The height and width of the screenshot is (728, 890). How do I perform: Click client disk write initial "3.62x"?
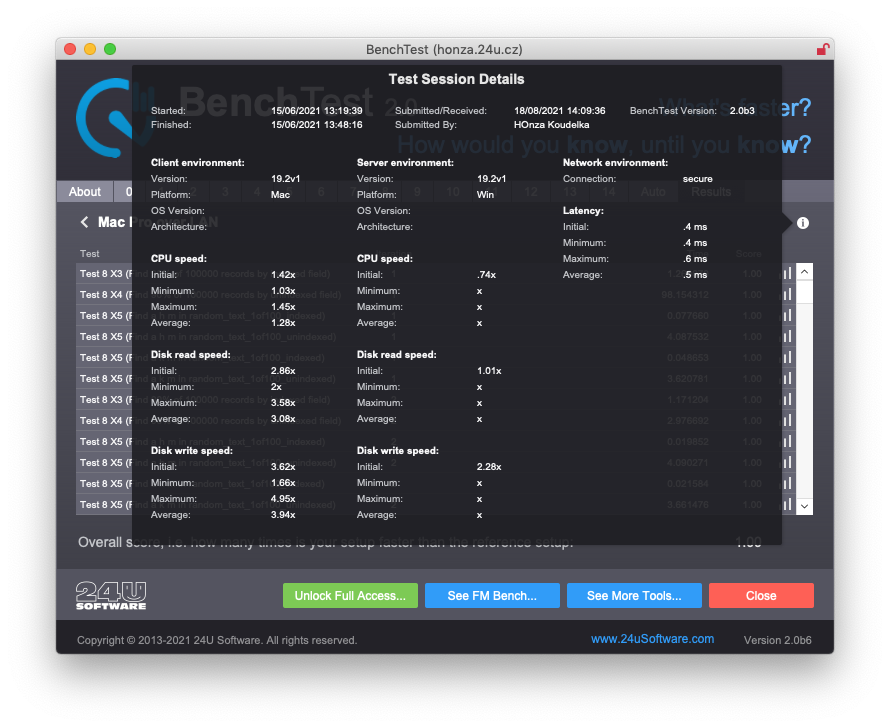tap(283, 466)
